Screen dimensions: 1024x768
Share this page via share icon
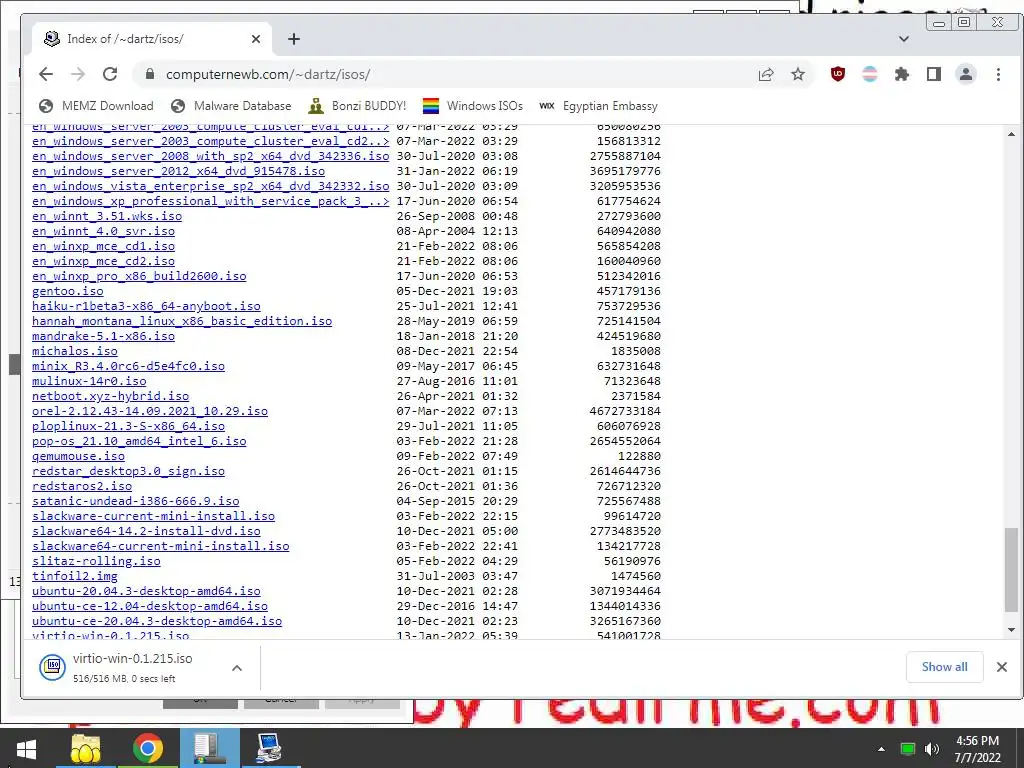[x=766, y=74]
